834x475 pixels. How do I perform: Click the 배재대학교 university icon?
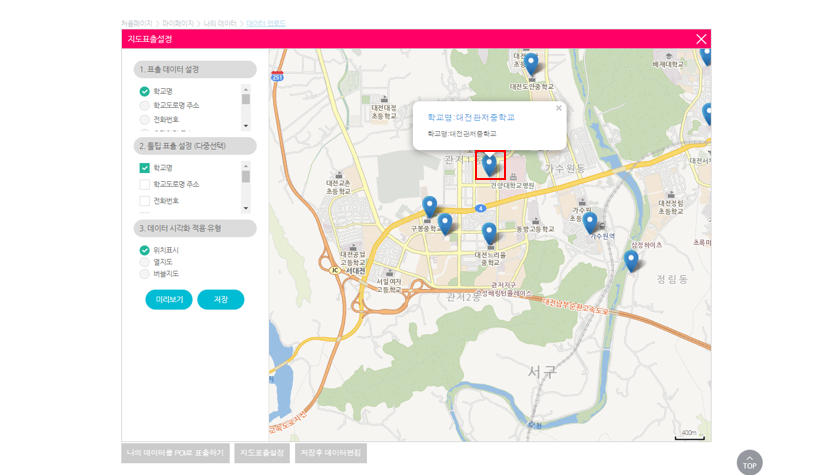click(x=669, y=56)
